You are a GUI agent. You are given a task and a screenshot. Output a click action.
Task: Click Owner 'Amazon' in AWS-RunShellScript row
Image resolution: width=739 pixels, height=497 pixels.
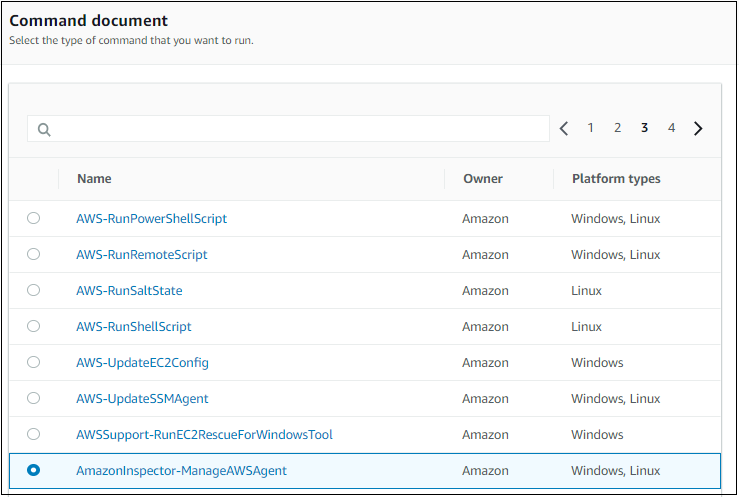pos(485,326)
